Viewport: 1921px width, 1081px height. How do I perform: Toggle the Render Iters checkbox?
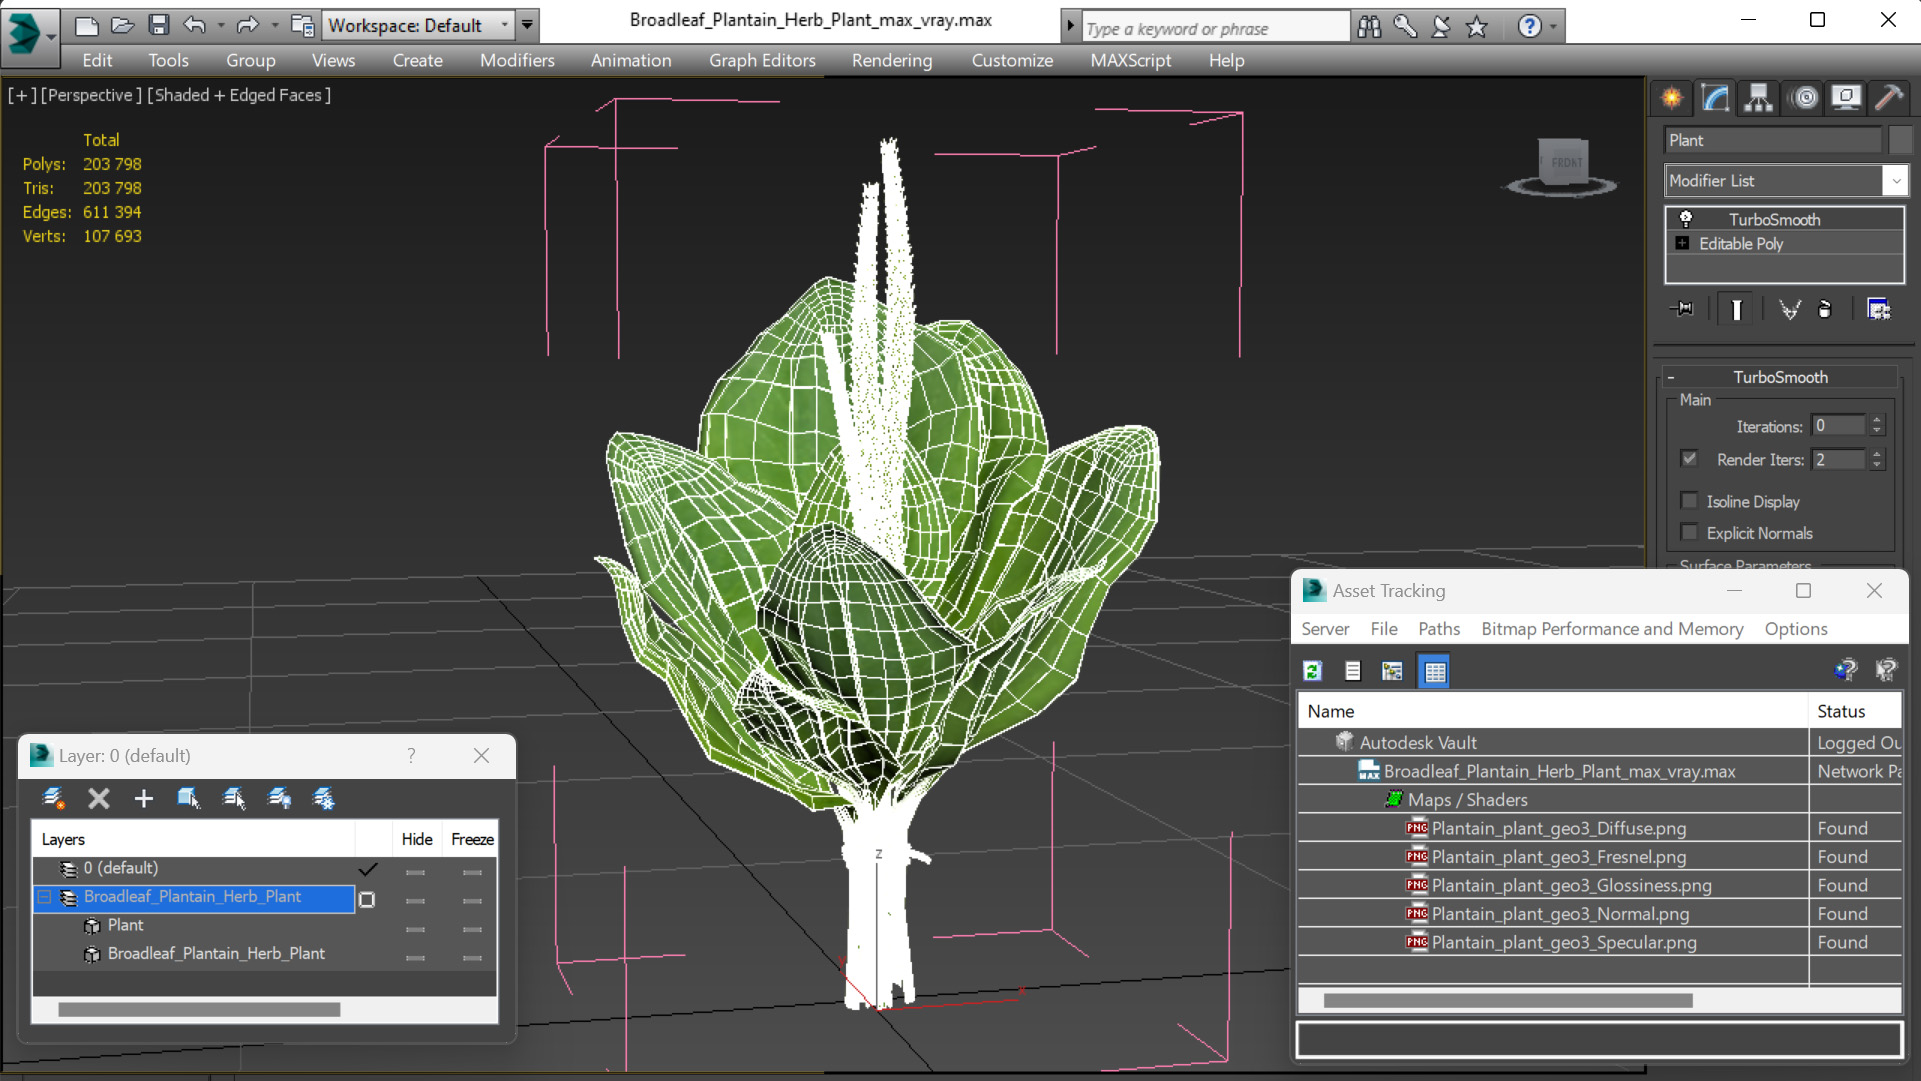coord(1690,459)
